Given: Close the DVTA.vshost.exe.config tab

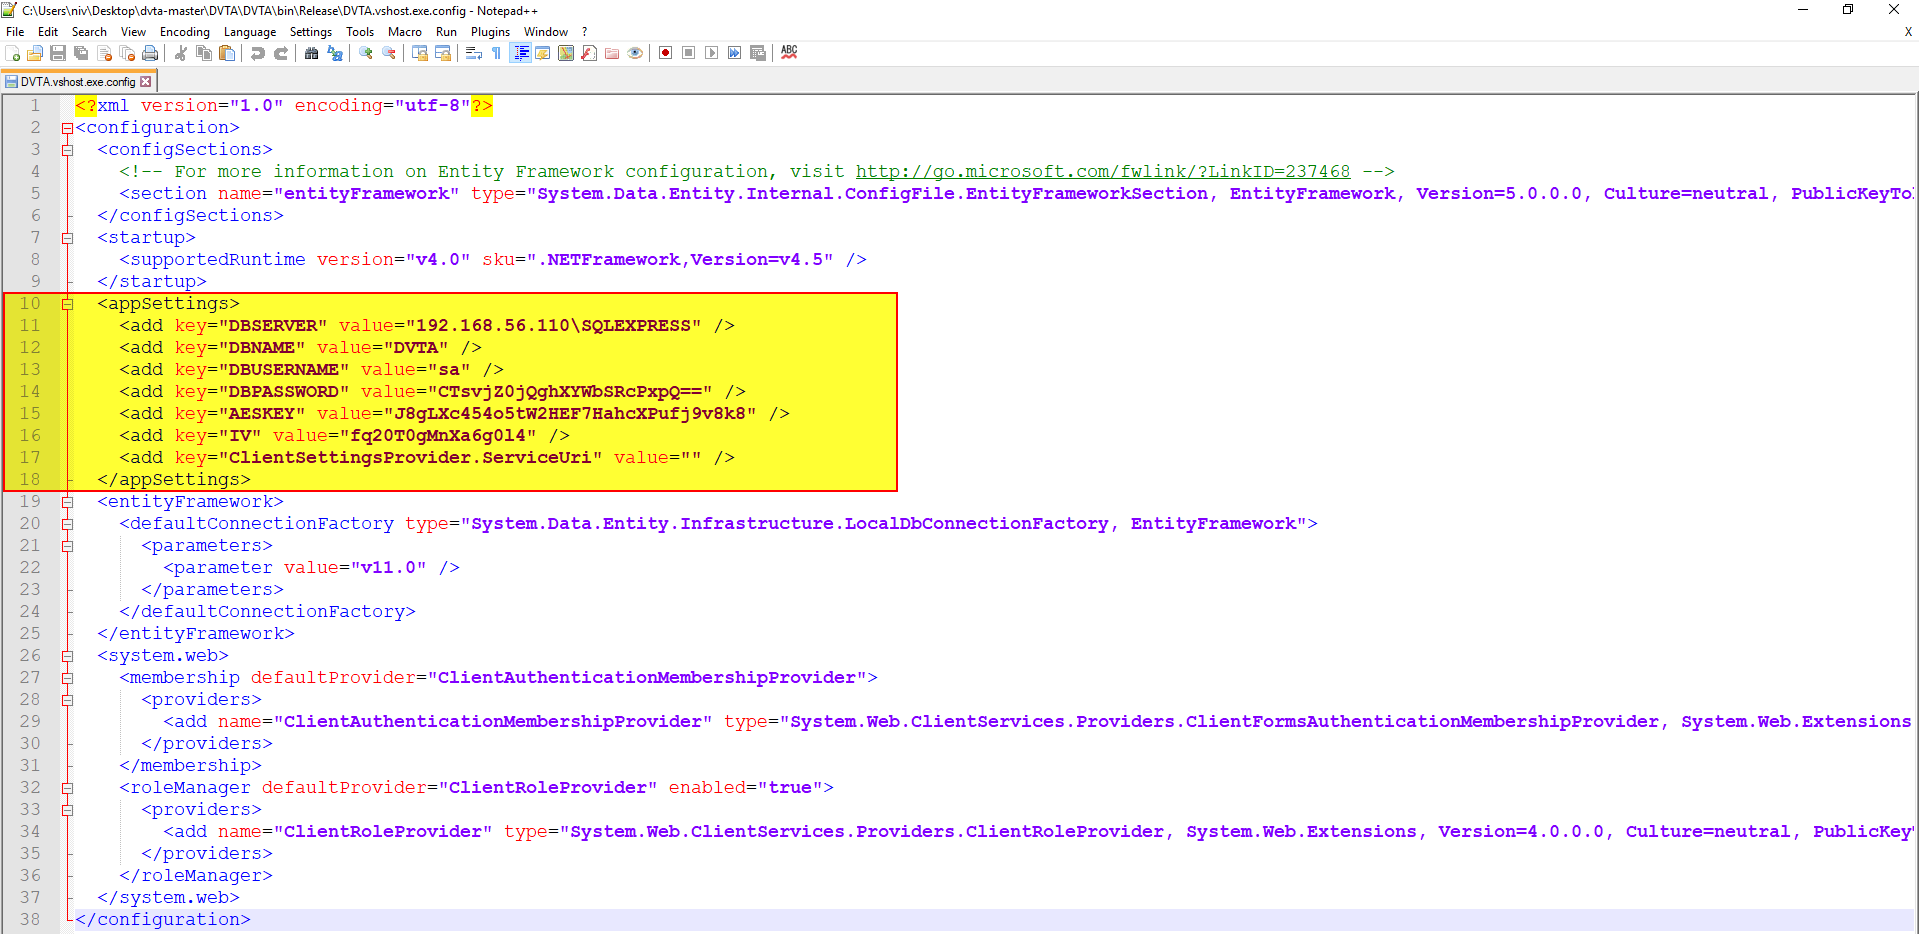Looking at the screenshot, I should click(x=146, y=82).
